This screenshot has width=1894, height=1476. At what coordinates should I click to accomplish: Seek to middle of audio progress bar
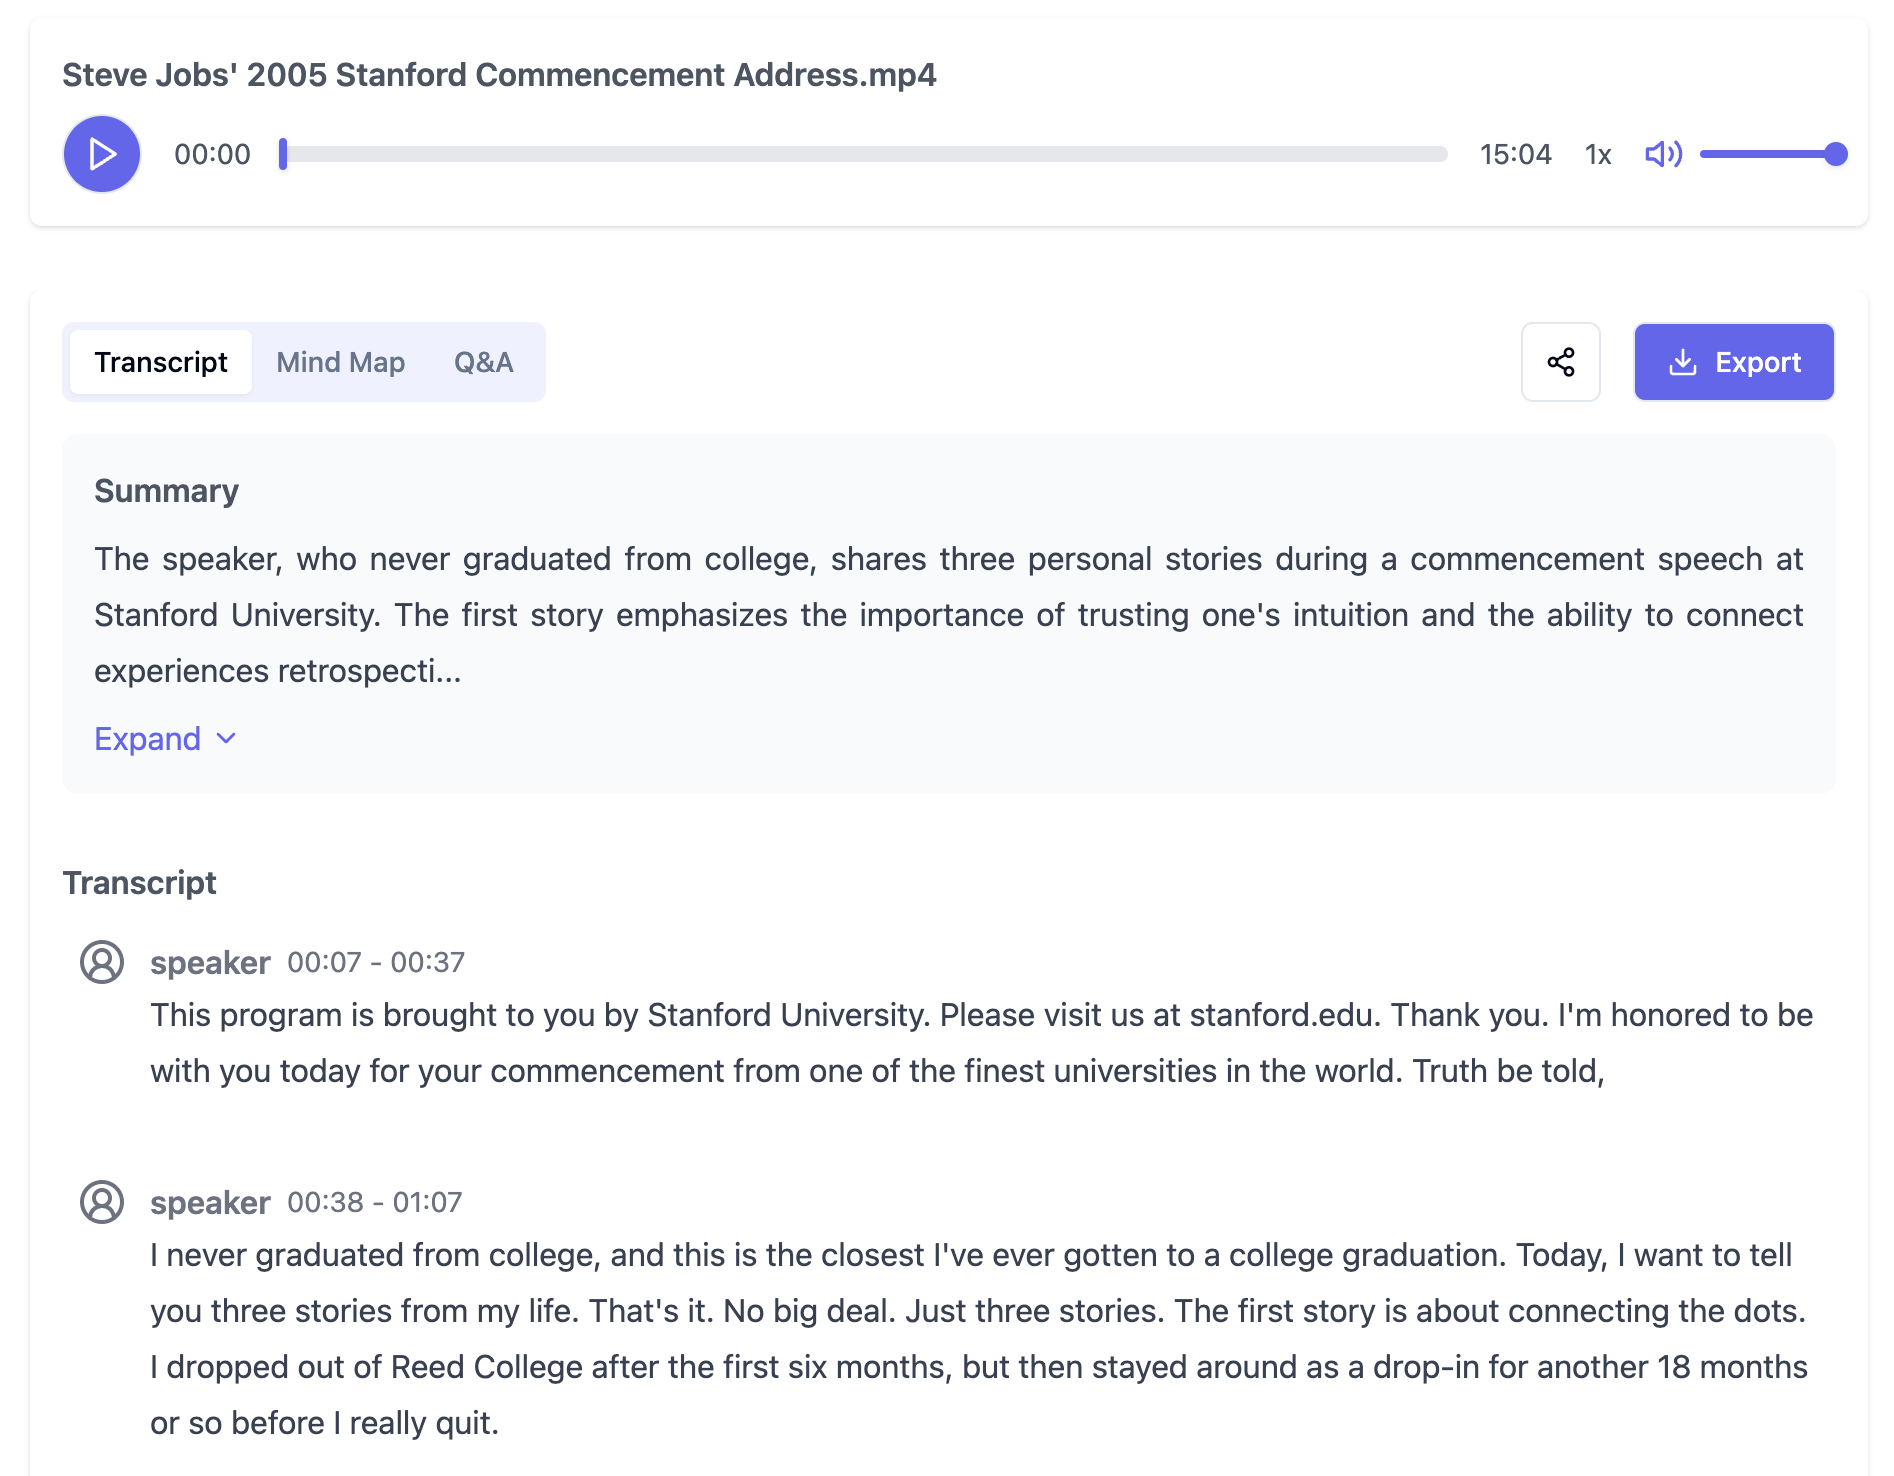pos(866,154)
